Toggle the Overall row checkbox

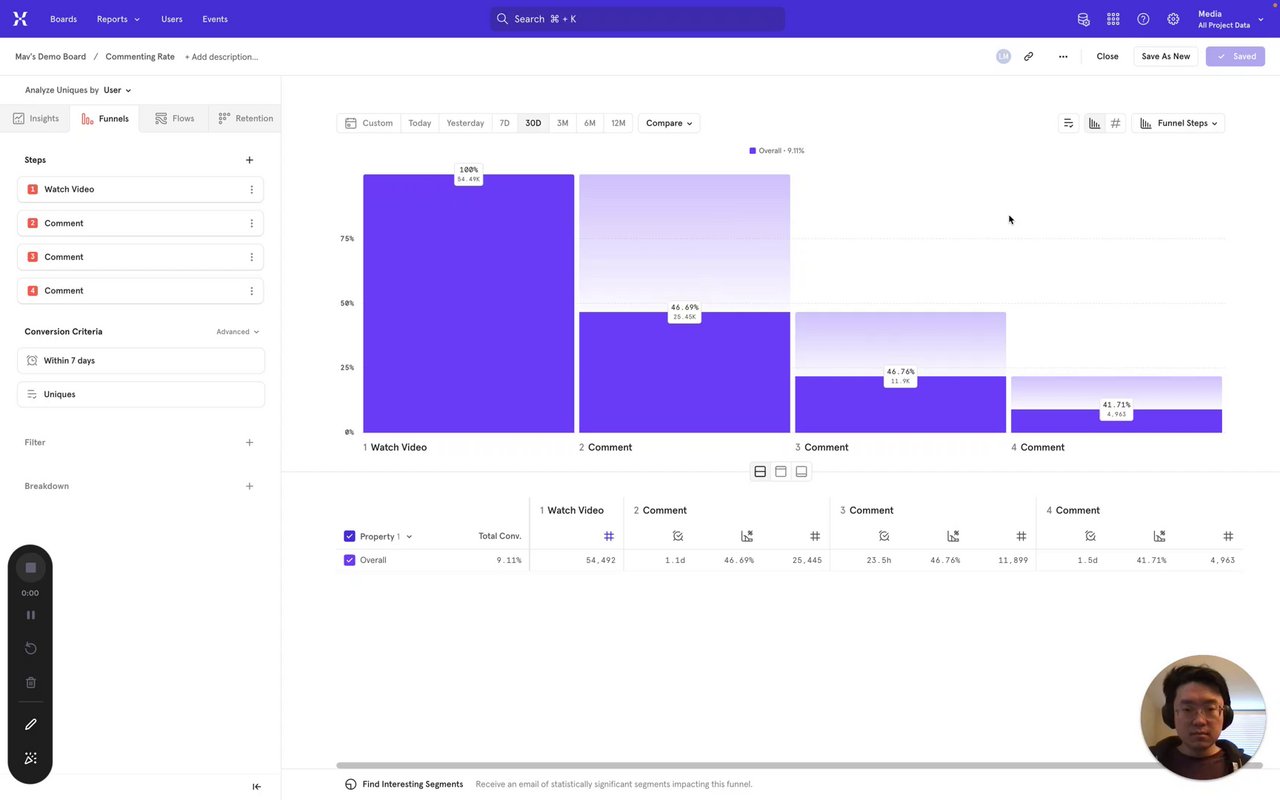coord(349,560)
